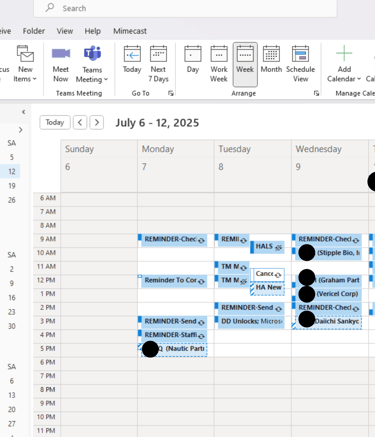Select date 19 in mini calendar

click(12, 186)
